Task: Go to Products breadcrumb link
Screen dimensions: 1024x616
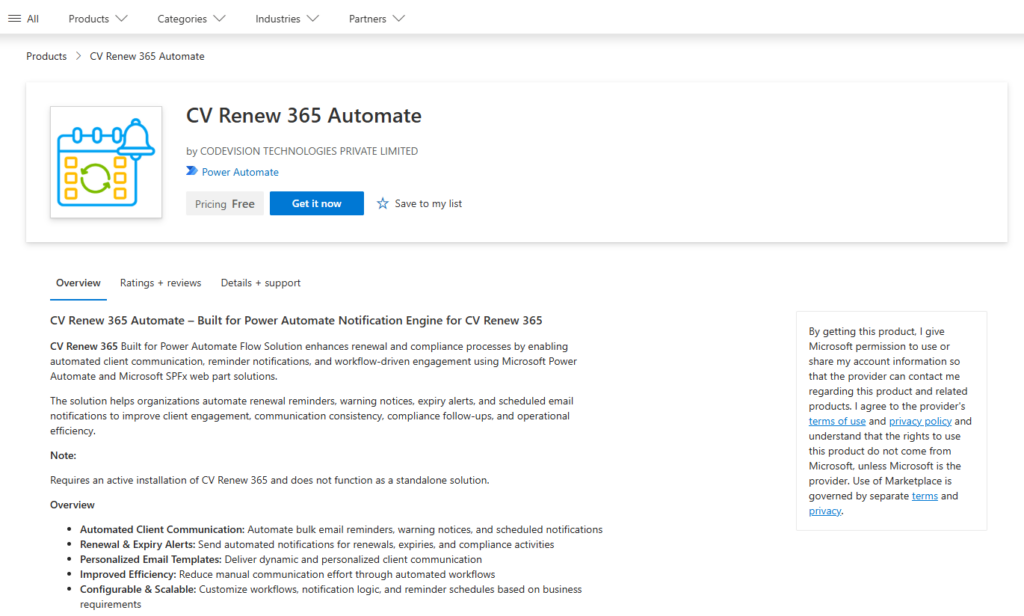Action: click(x=46, y=56)
